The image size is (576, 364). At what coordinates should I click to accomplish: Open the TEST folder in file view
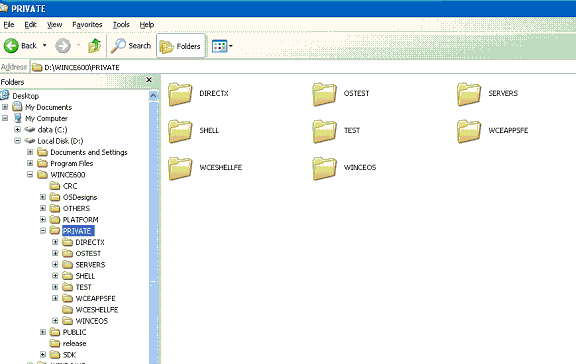click(x=336, y=131)
